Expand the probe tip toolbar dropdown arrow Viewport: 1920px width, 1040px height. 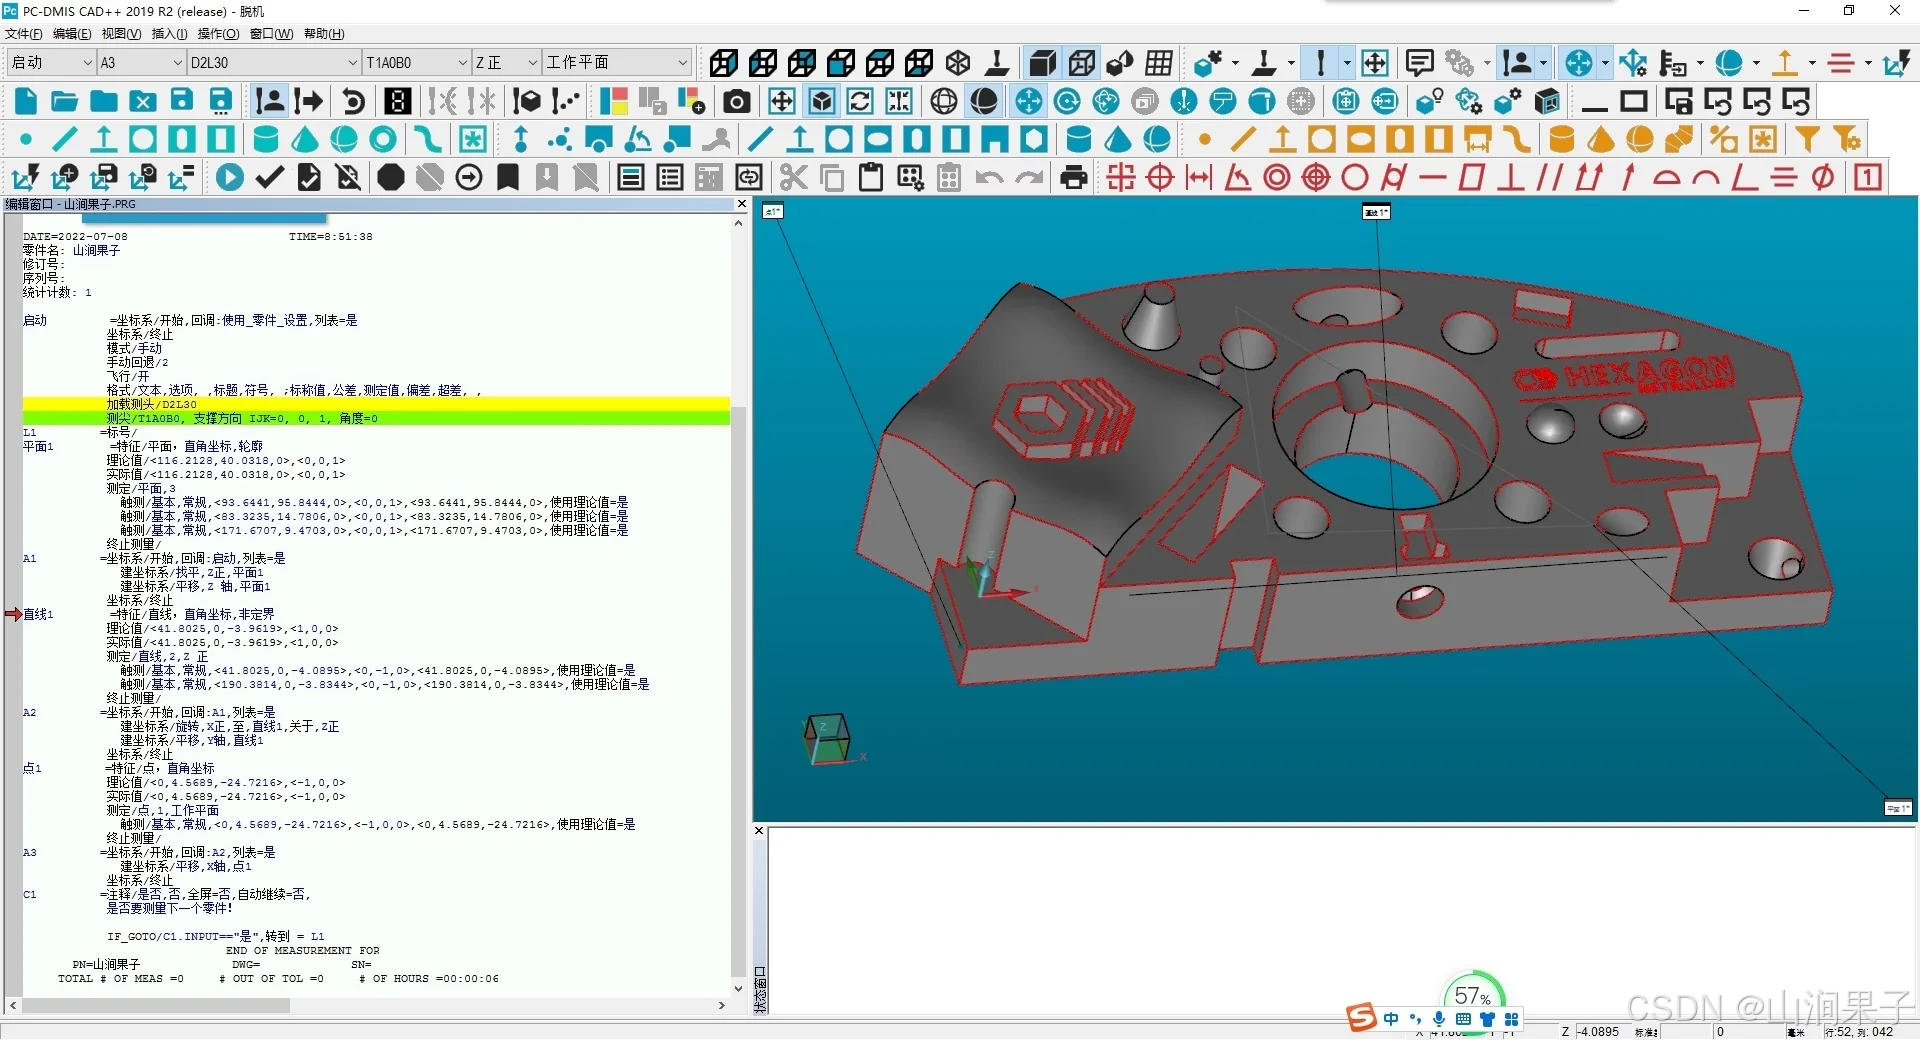coord(1347,63)
